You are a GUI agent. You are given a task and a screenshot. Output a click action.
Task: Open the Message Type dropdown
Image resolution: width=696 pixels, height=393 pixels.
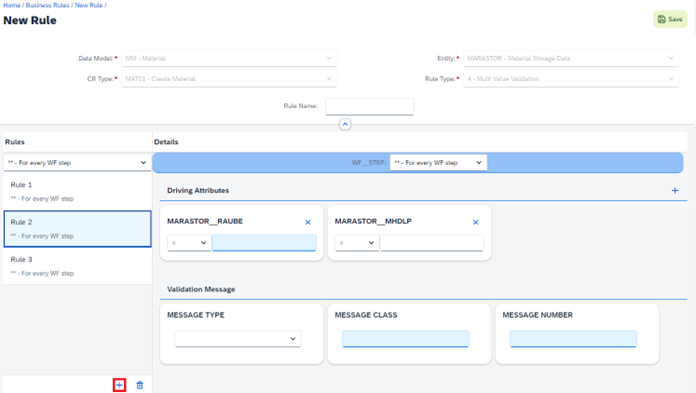tap(238, 339)
